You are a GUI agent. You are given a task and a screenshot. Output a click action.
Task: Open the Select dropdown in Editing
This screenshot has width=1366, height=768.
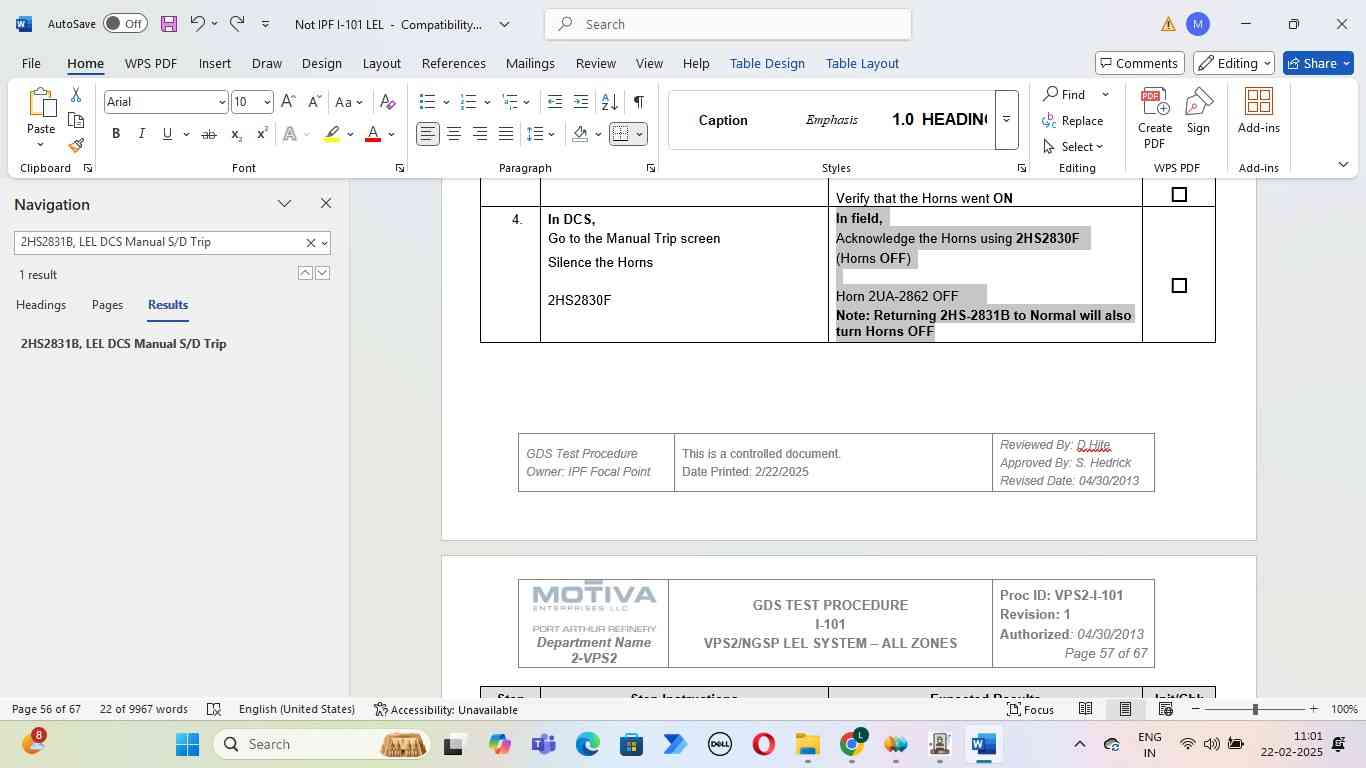[1073, 146]
